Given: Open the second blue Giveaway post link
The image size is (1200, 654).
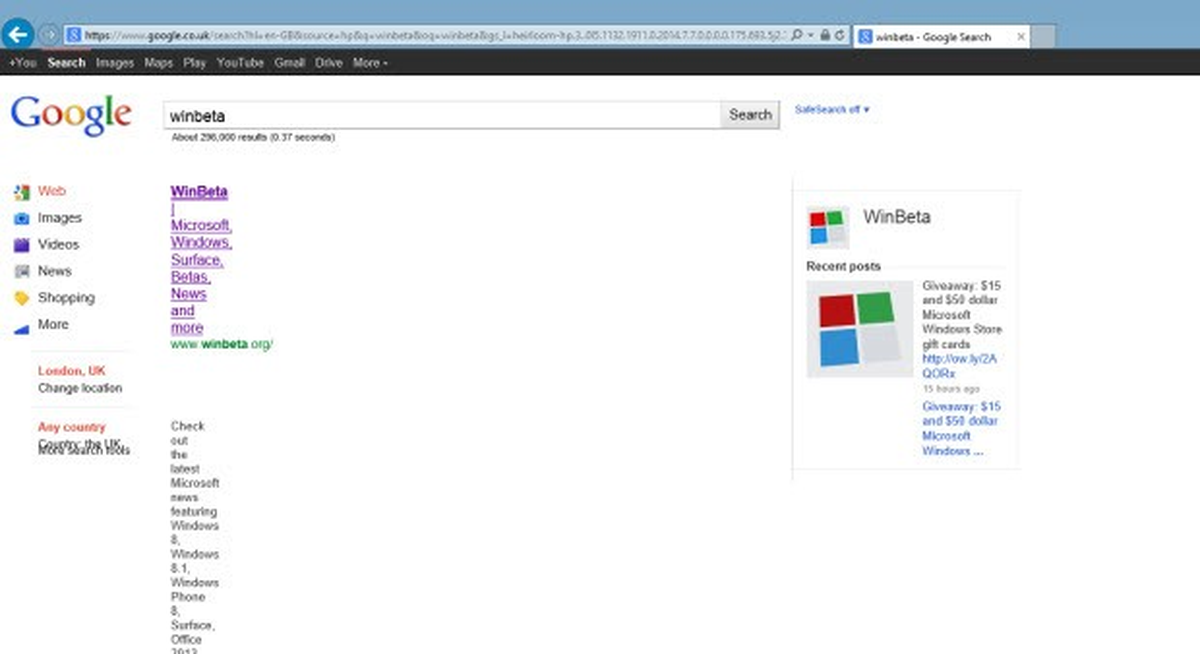Looking at the screenshot, I should [961, 429].
